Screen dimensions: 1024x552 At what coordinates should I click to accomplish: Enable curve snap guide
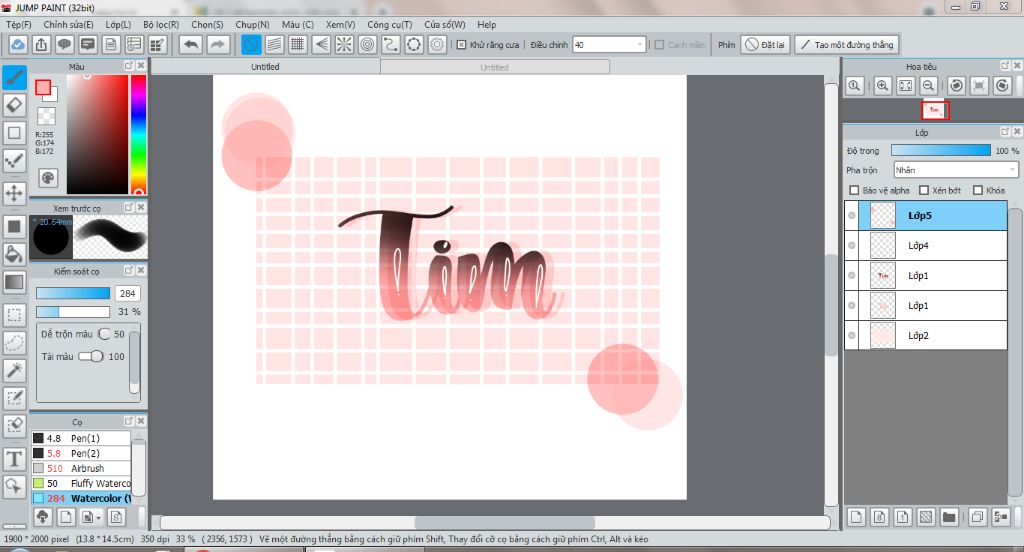391,44
